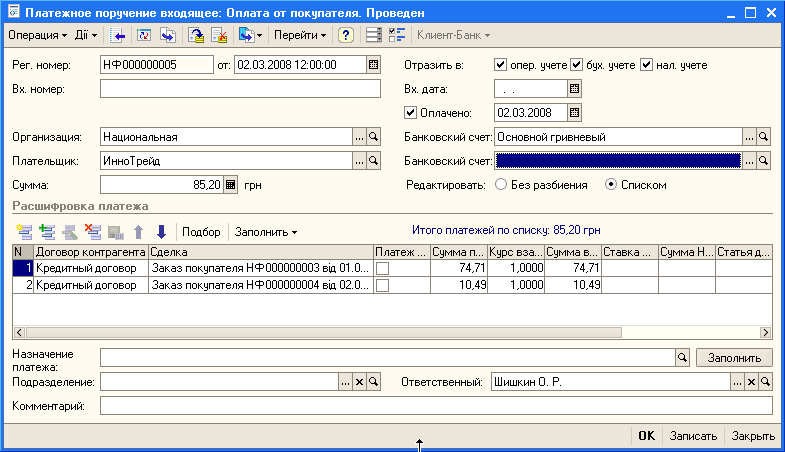785x452 pixels.
Task: Click the Записать button
Action: 693,436
